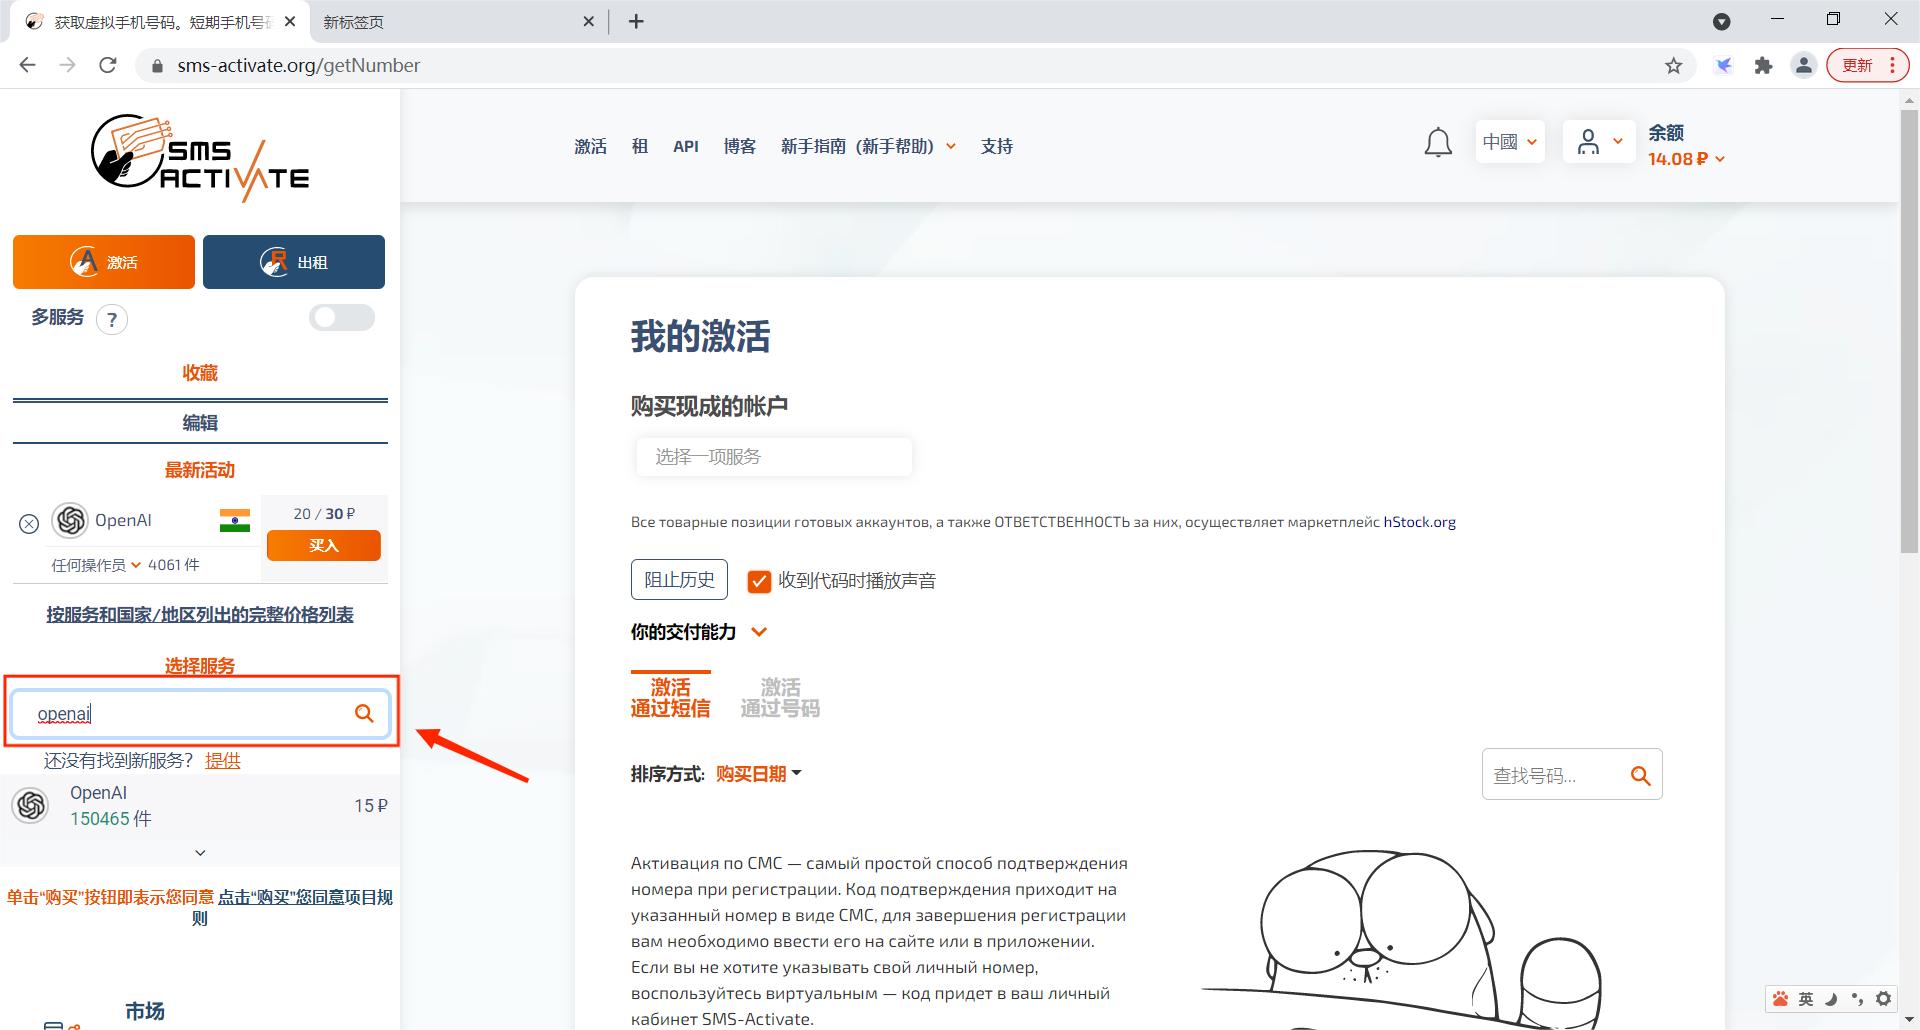Click search icon in number lookup field

coord(1640,775)
